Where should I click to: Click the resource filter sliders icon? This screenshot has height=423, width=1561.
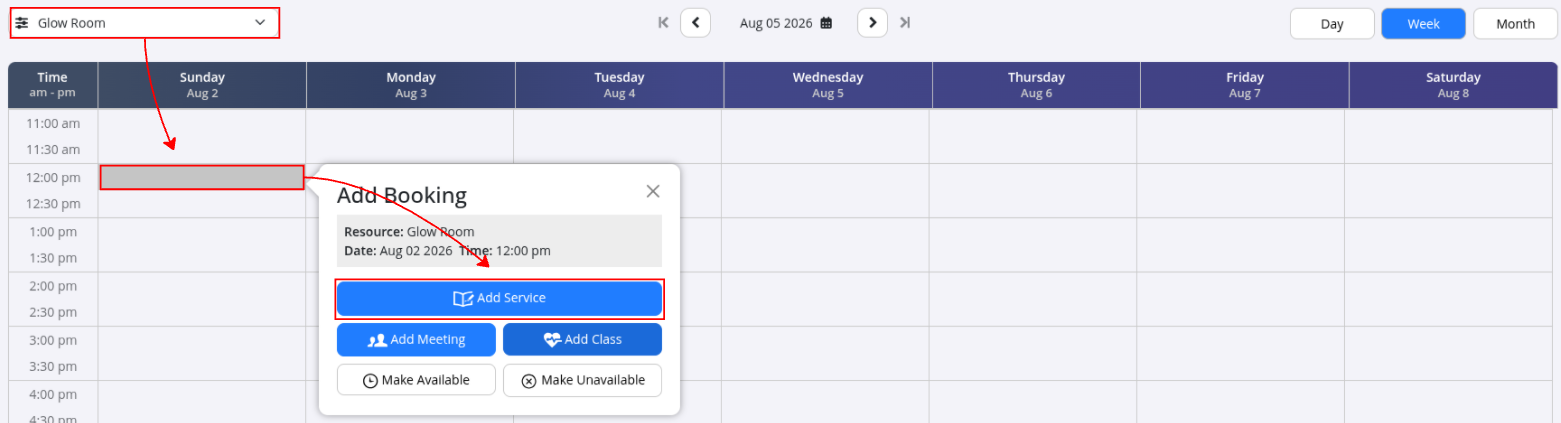(x=22, y=23)
